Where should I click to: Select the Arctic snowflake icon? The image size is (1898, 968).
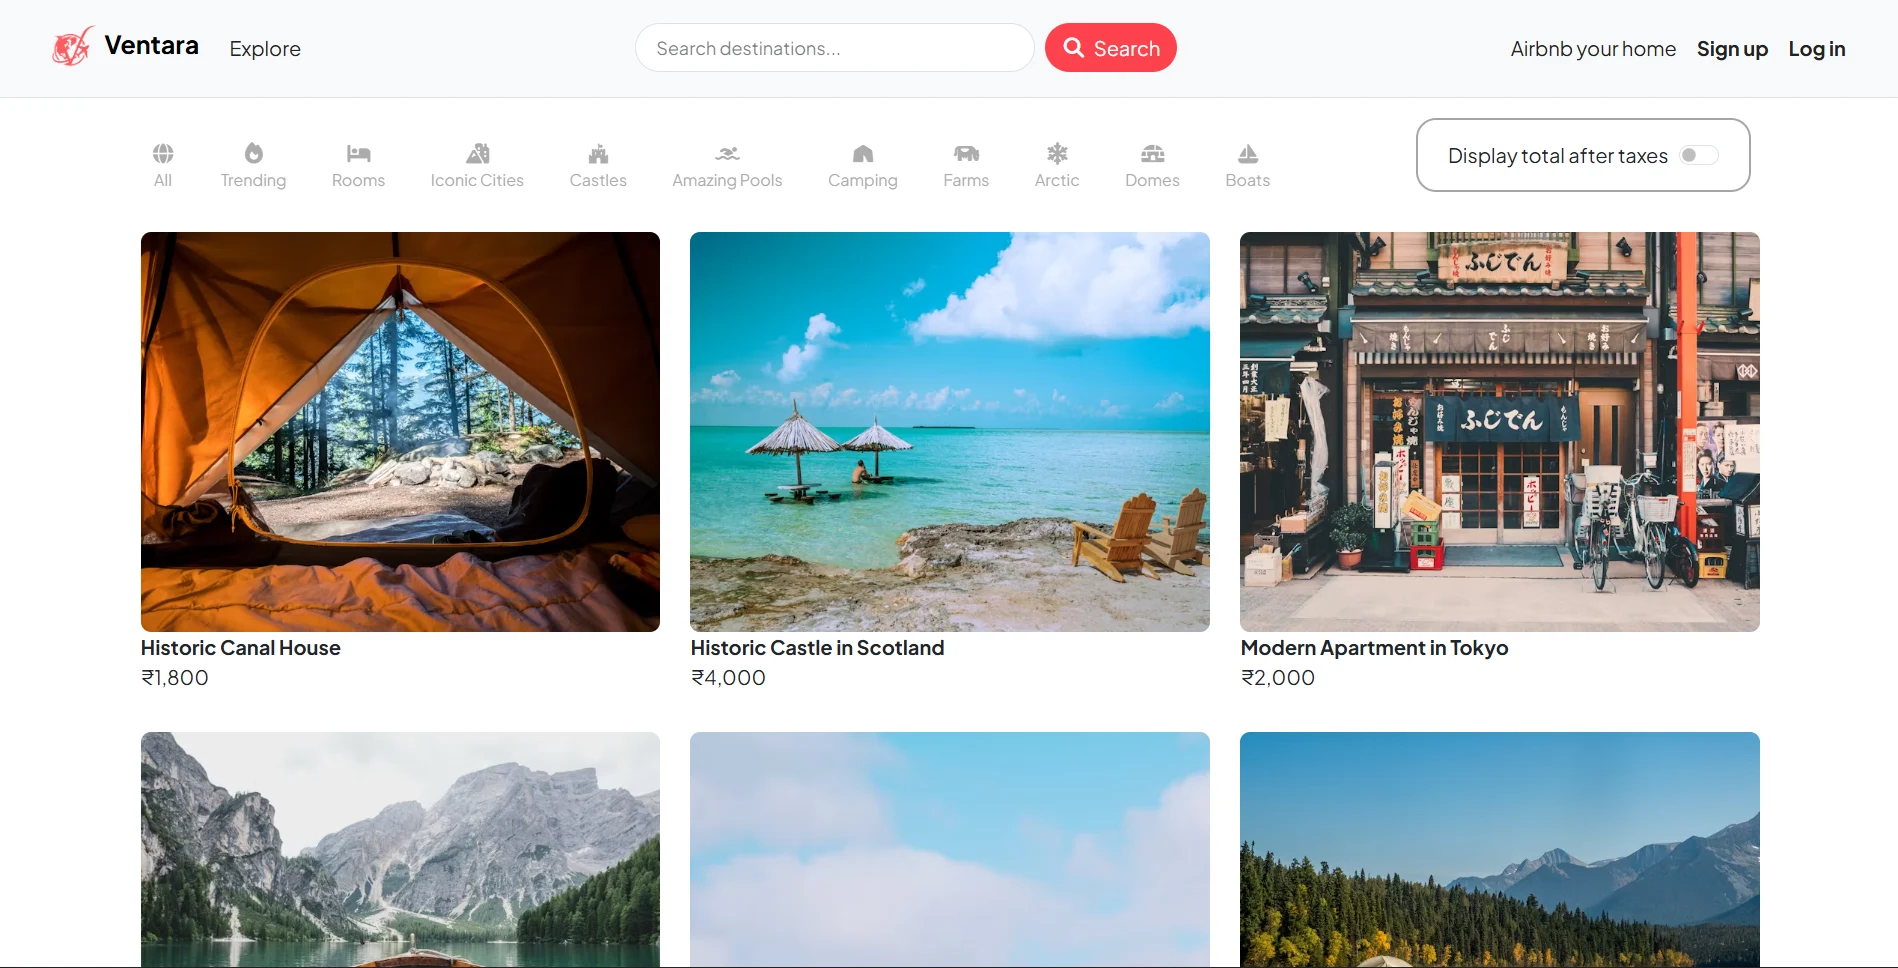coord(1057,153)
